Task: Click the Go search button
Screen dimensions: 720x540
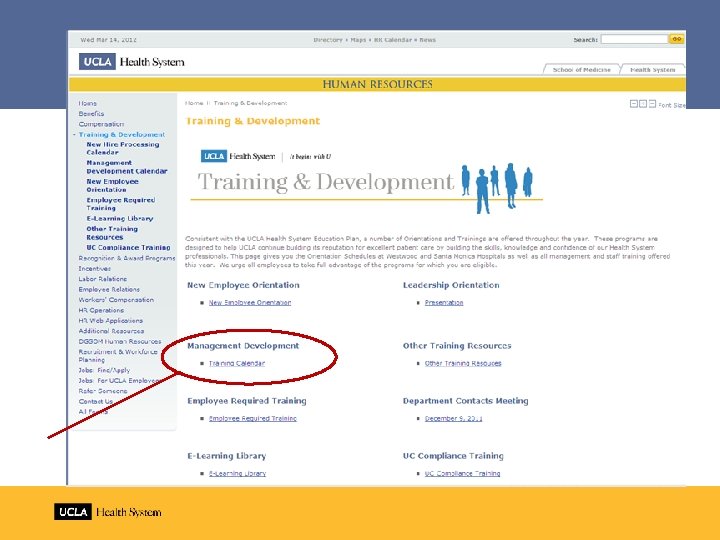Action: [676, 39]
